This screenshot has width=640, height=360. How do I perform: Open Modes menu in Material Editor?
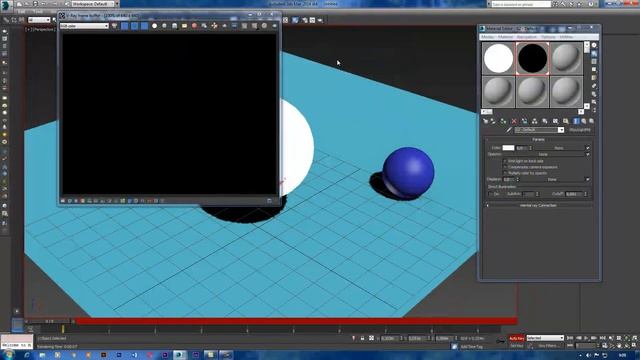tap(487, 37)
